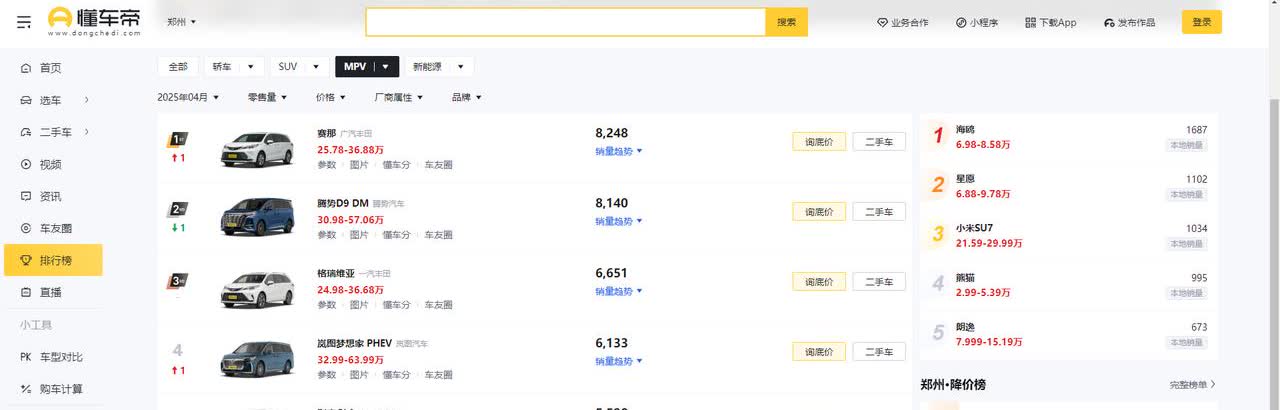Focus the search input field
This screenshot has width=1280, height=410.
tap(565, 22)
